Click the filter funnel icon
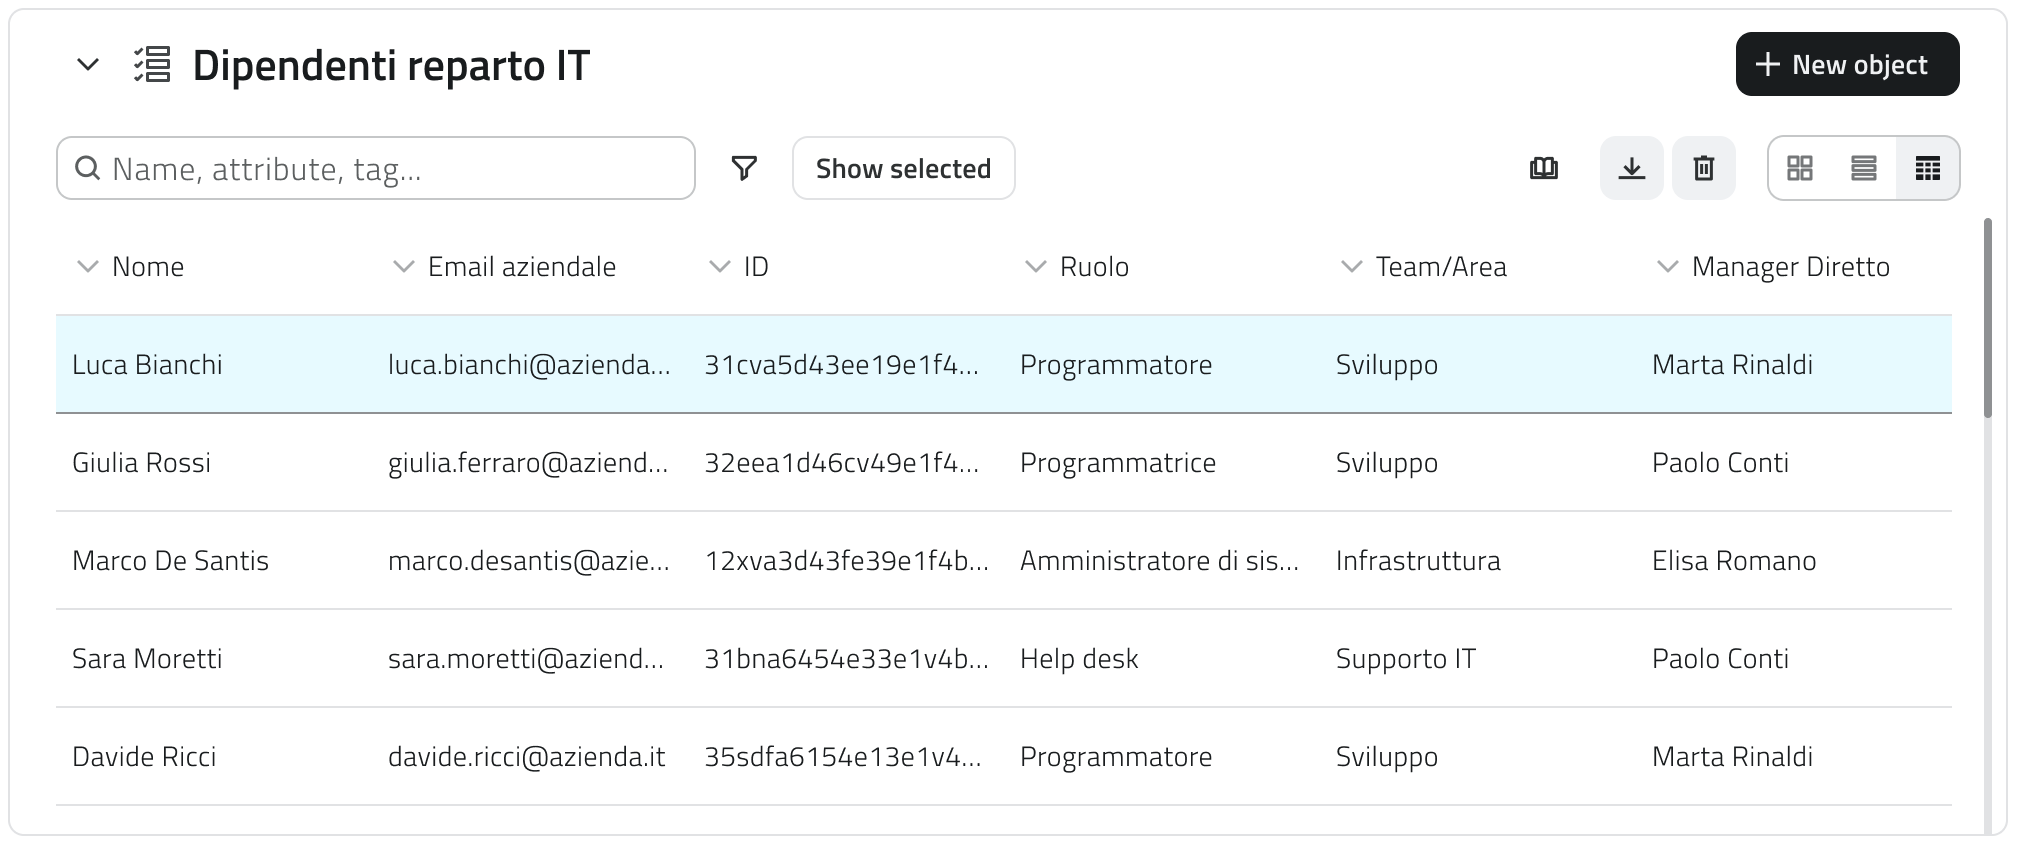This screenshot has width=2024, height=852. point(744,168)
